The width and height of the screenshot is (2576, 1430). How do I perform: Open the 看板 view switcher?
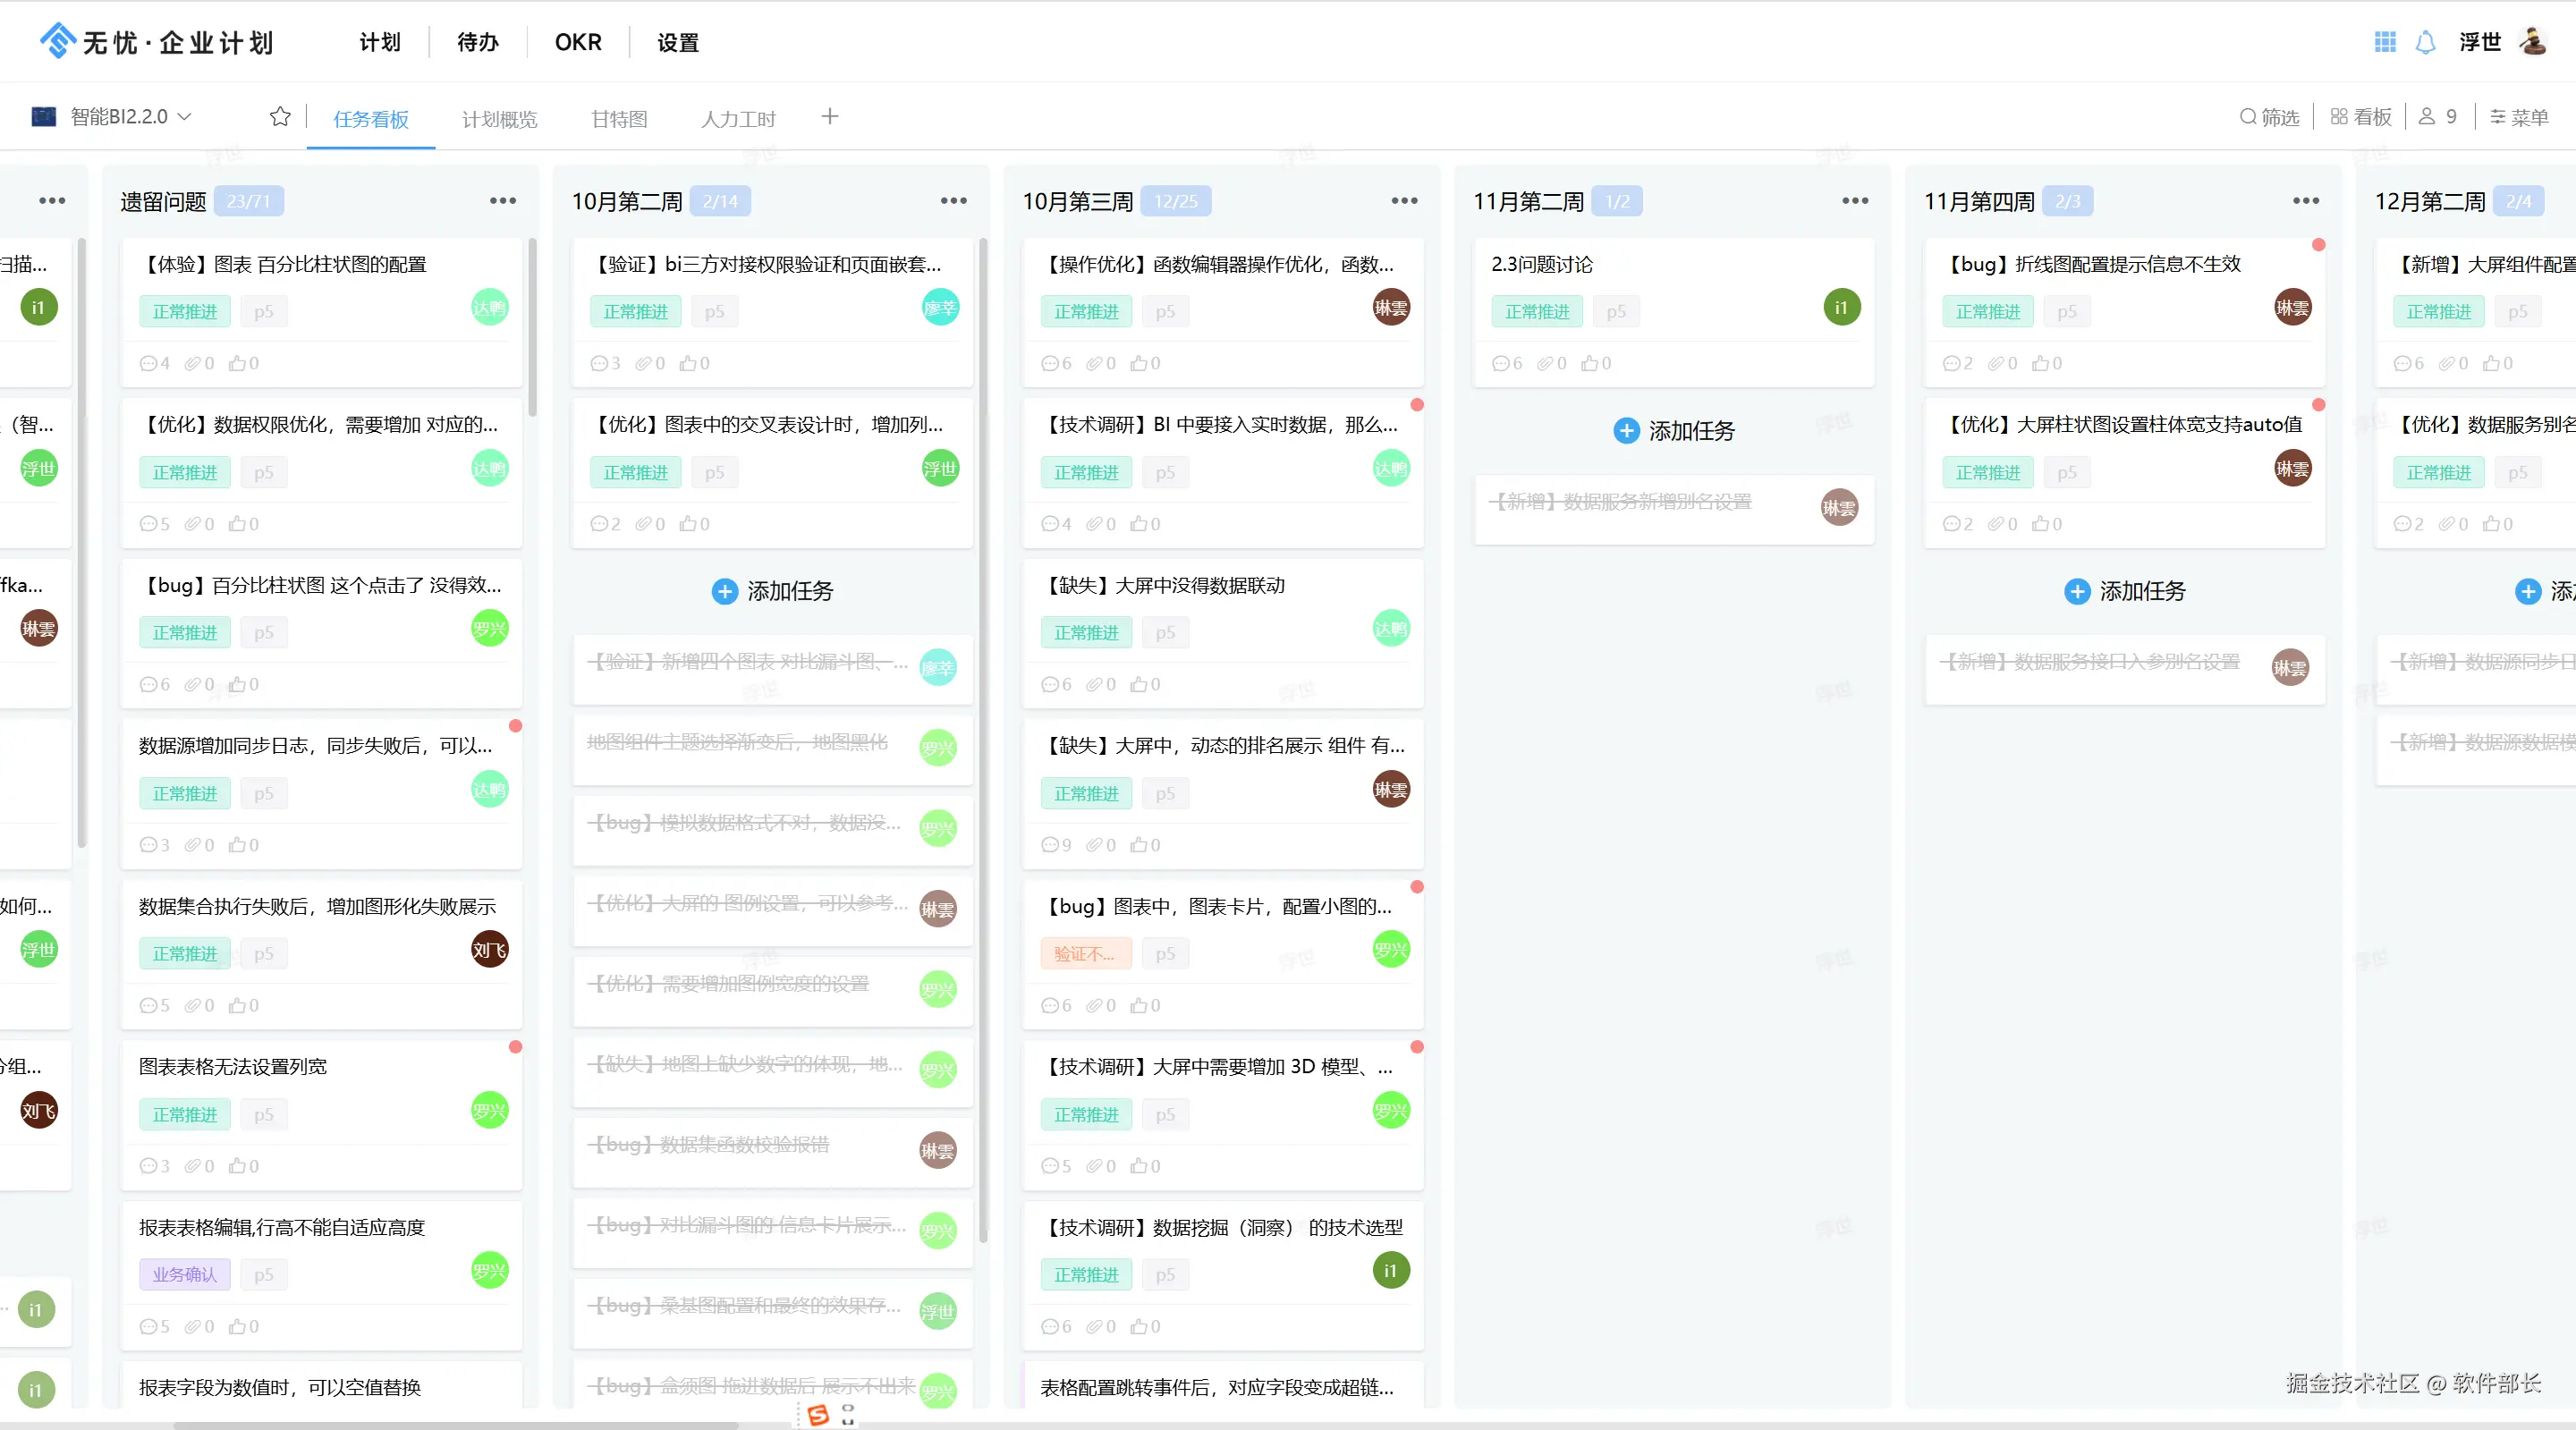point(2360,117)
